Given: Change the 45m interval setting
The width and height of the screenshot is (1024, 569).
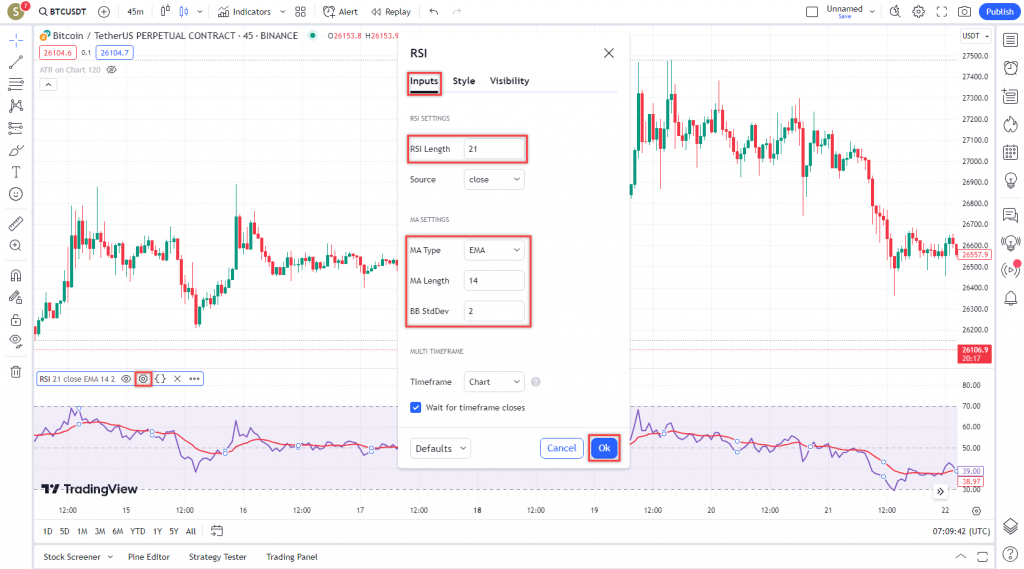Looking at the screenshot, I should point(135,12).
